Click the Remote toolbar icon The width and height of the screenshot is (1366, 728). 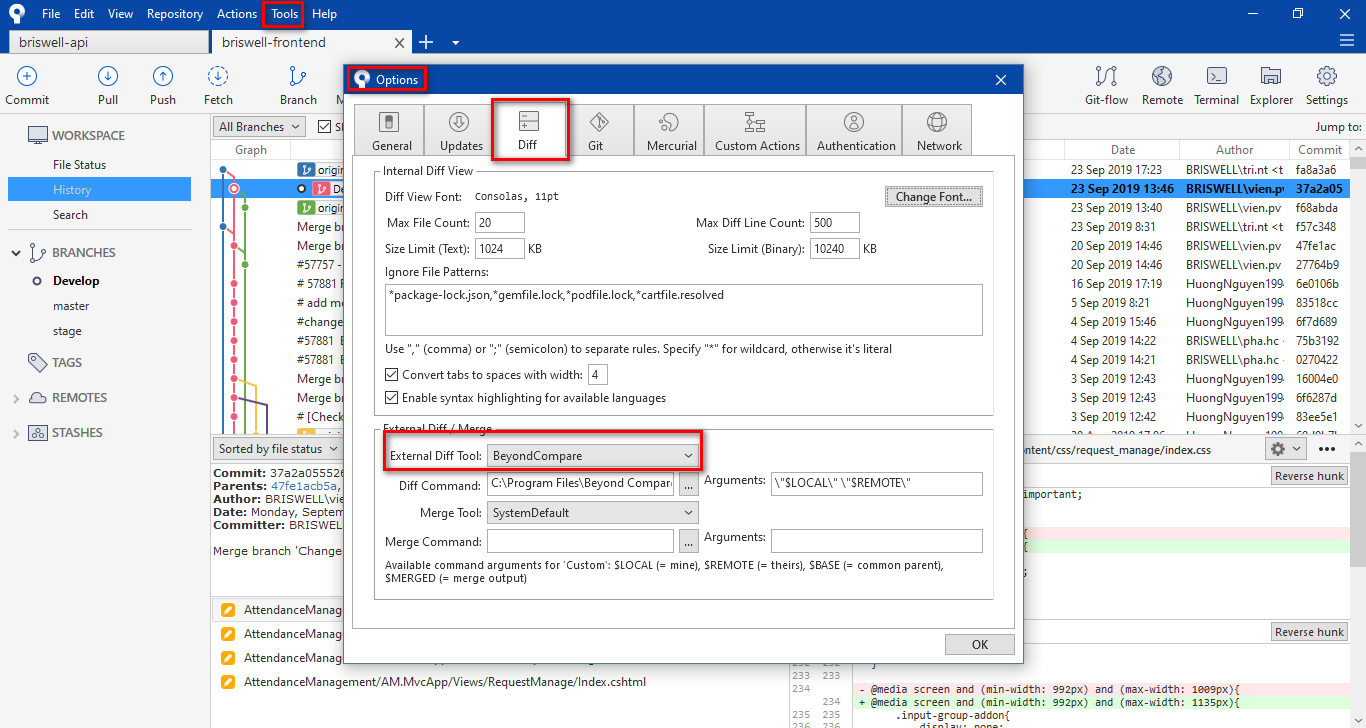pyautogui.click(x=1161, y=85)
